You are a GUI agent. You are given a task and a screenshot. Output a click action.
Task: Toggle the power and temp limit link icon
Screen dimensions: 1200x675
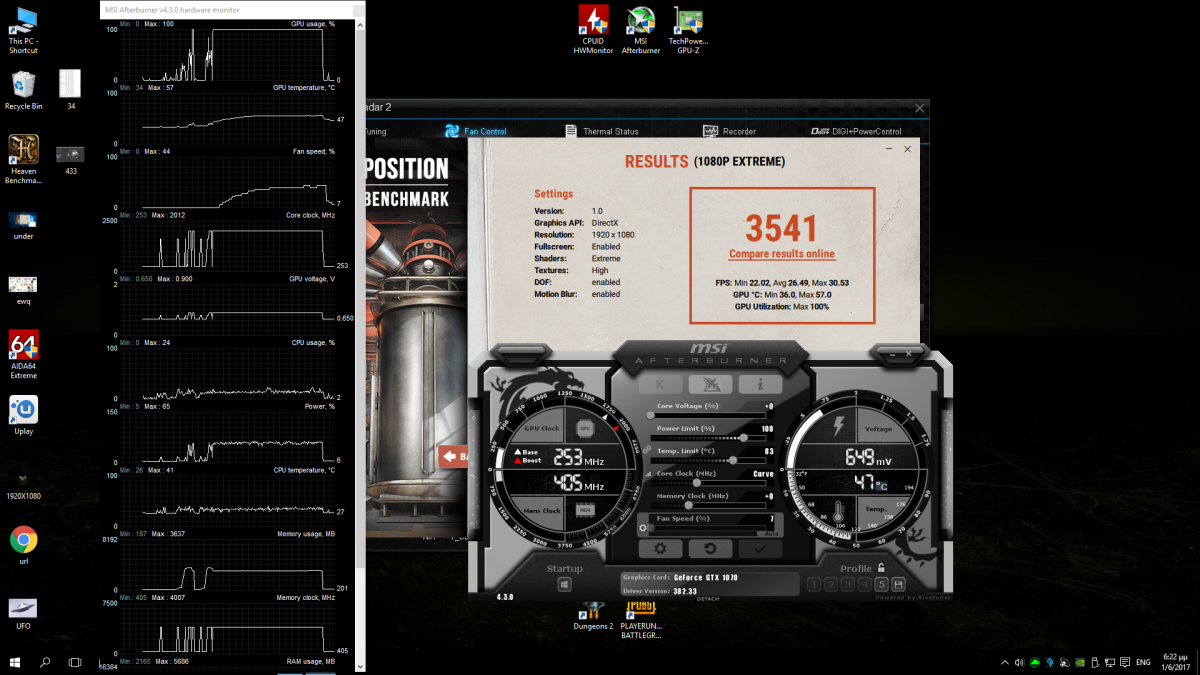(648, 449)
